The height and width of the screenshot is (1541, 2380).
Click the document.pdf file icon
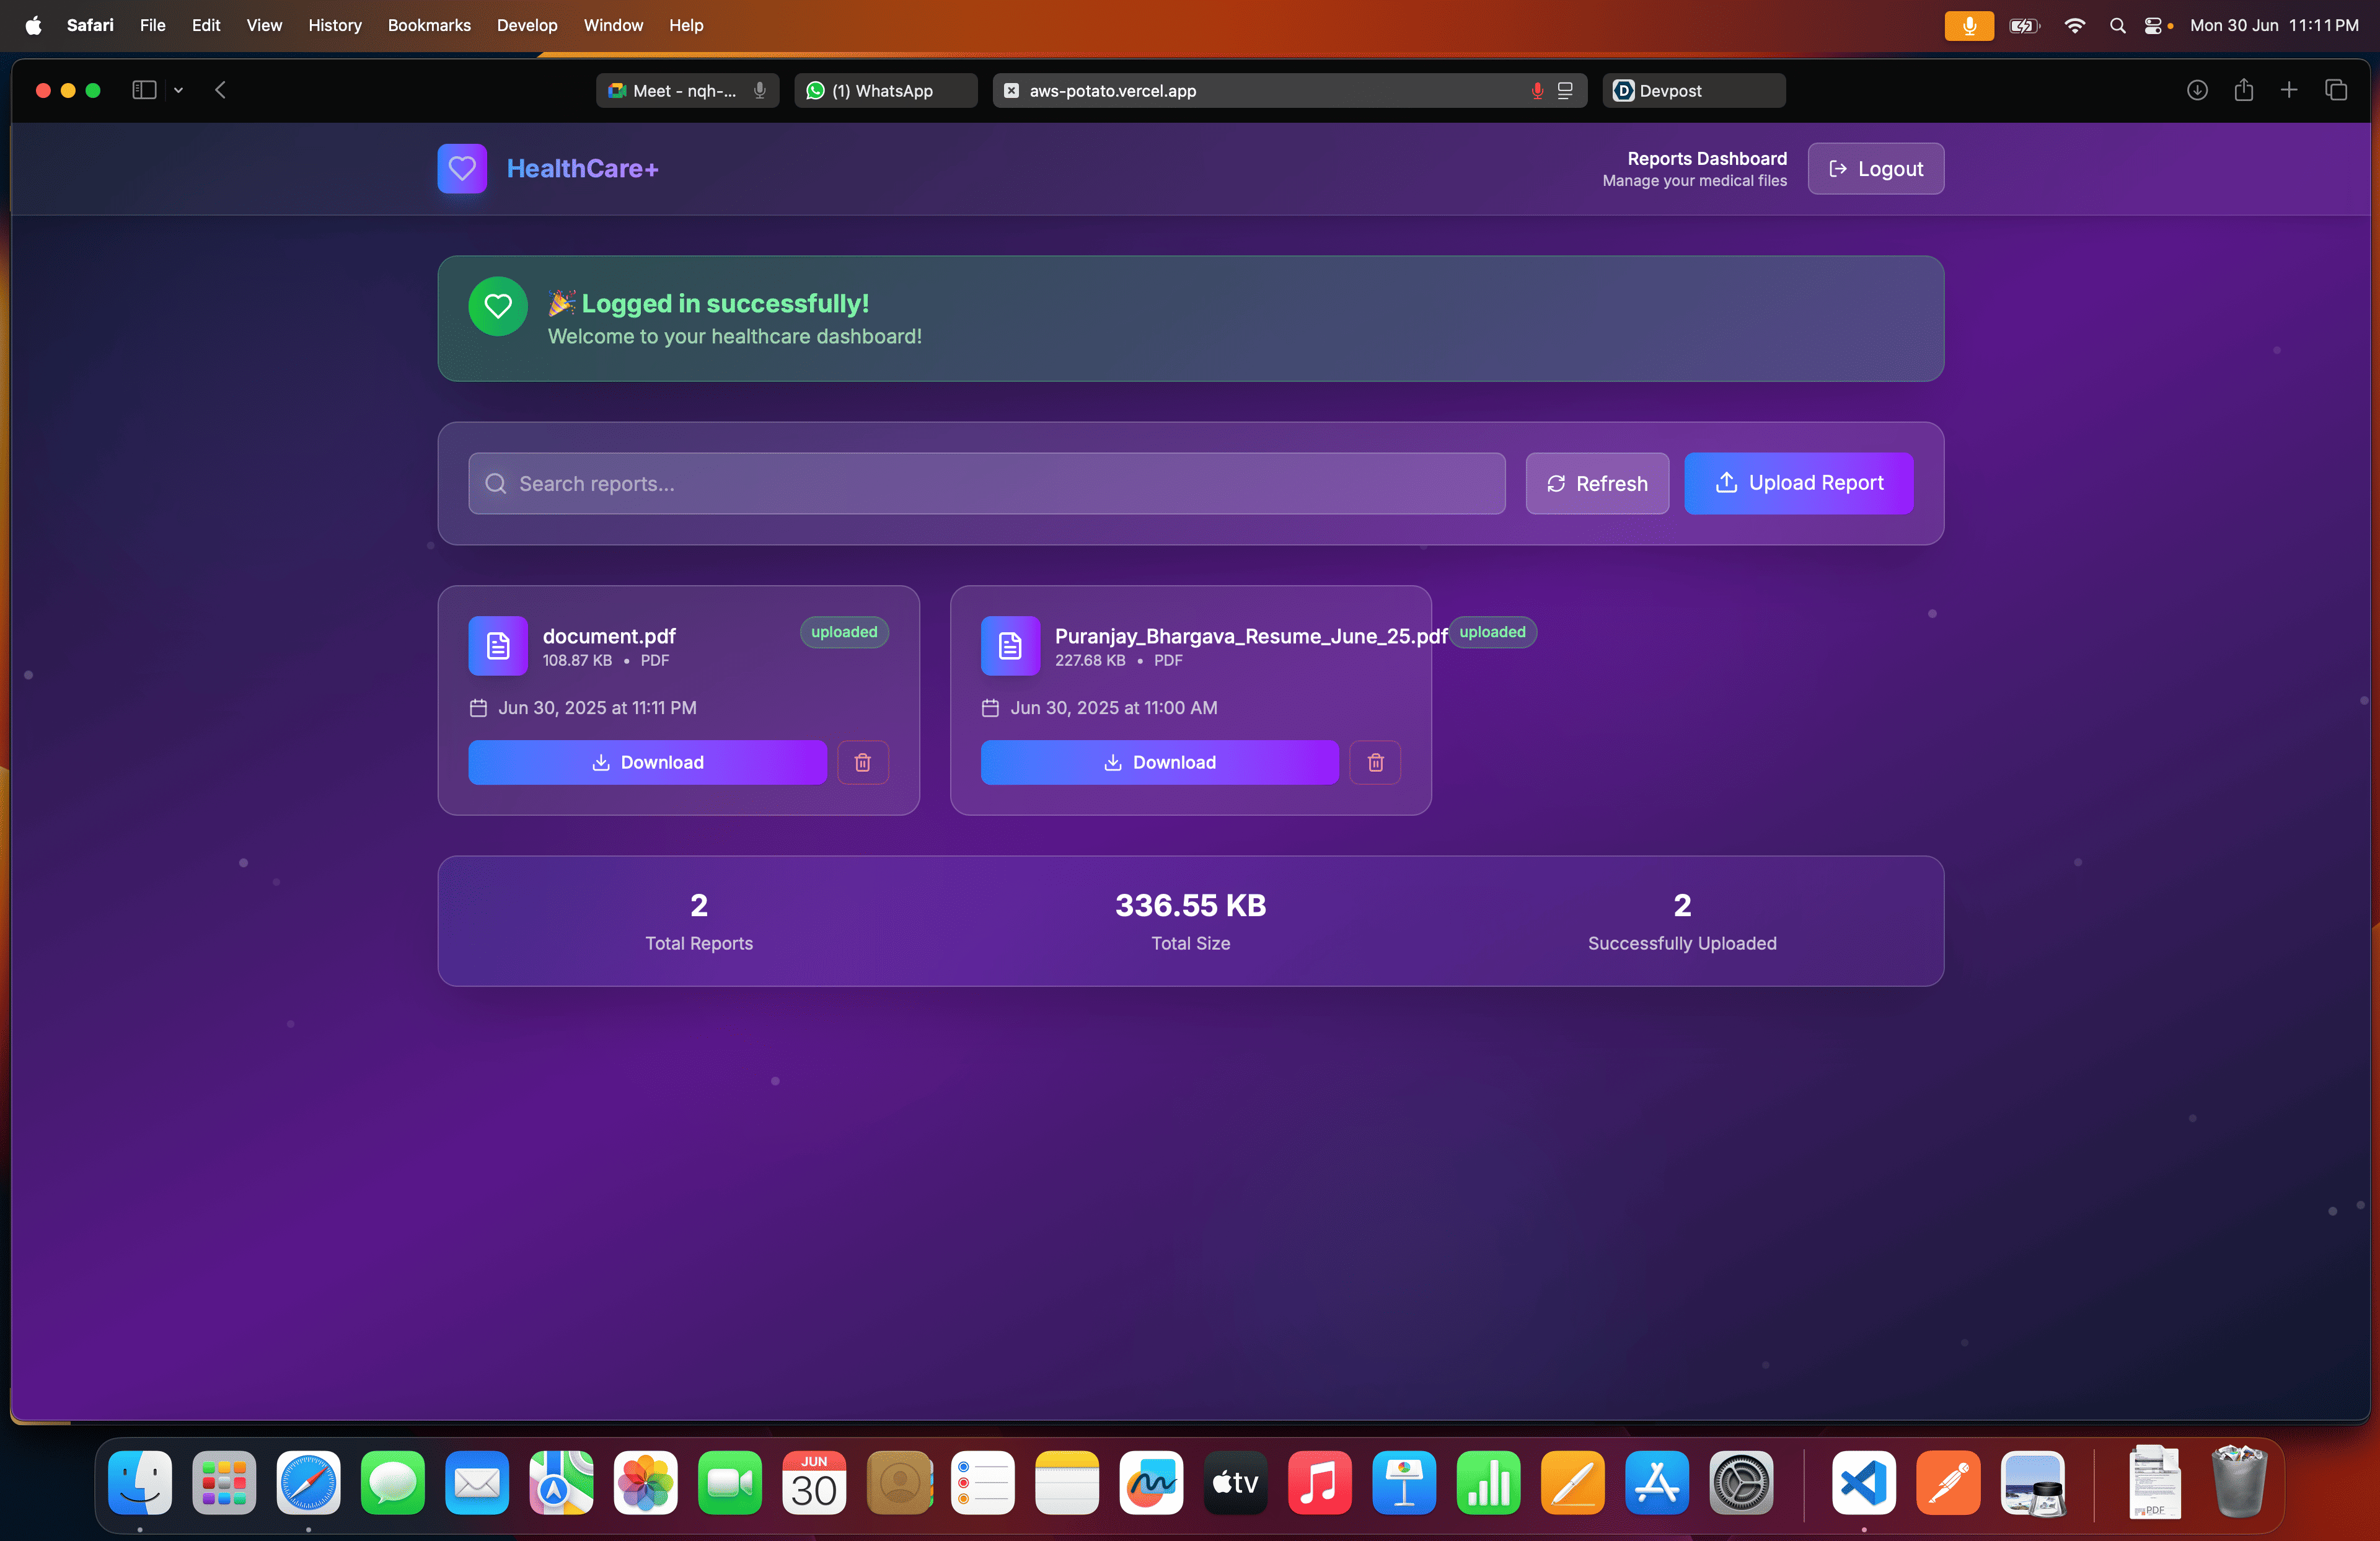coord(497,645)
